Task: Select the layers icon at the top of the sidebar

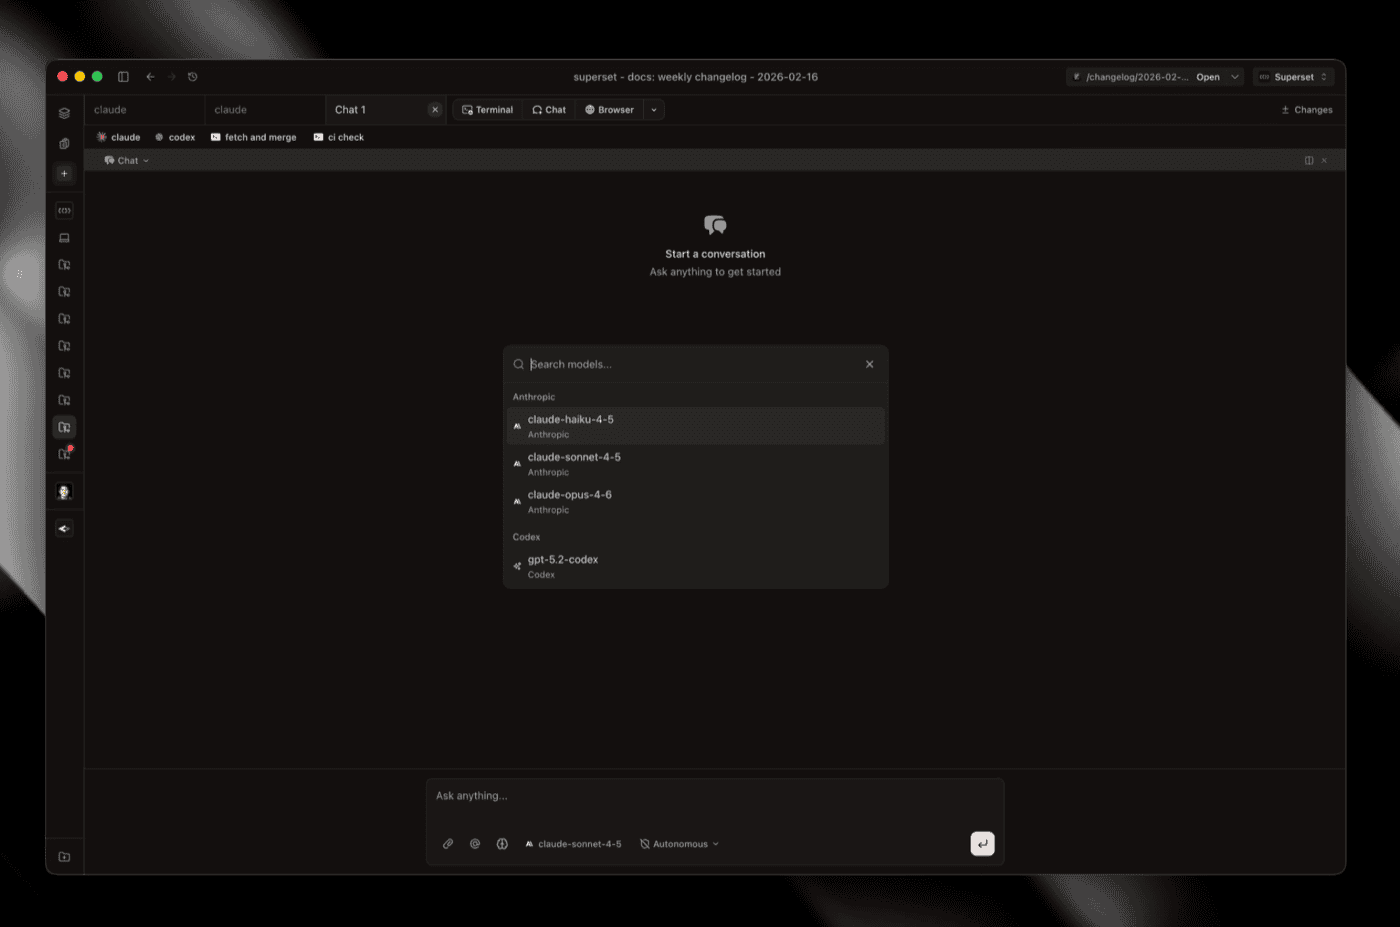Action: point(64,113)
